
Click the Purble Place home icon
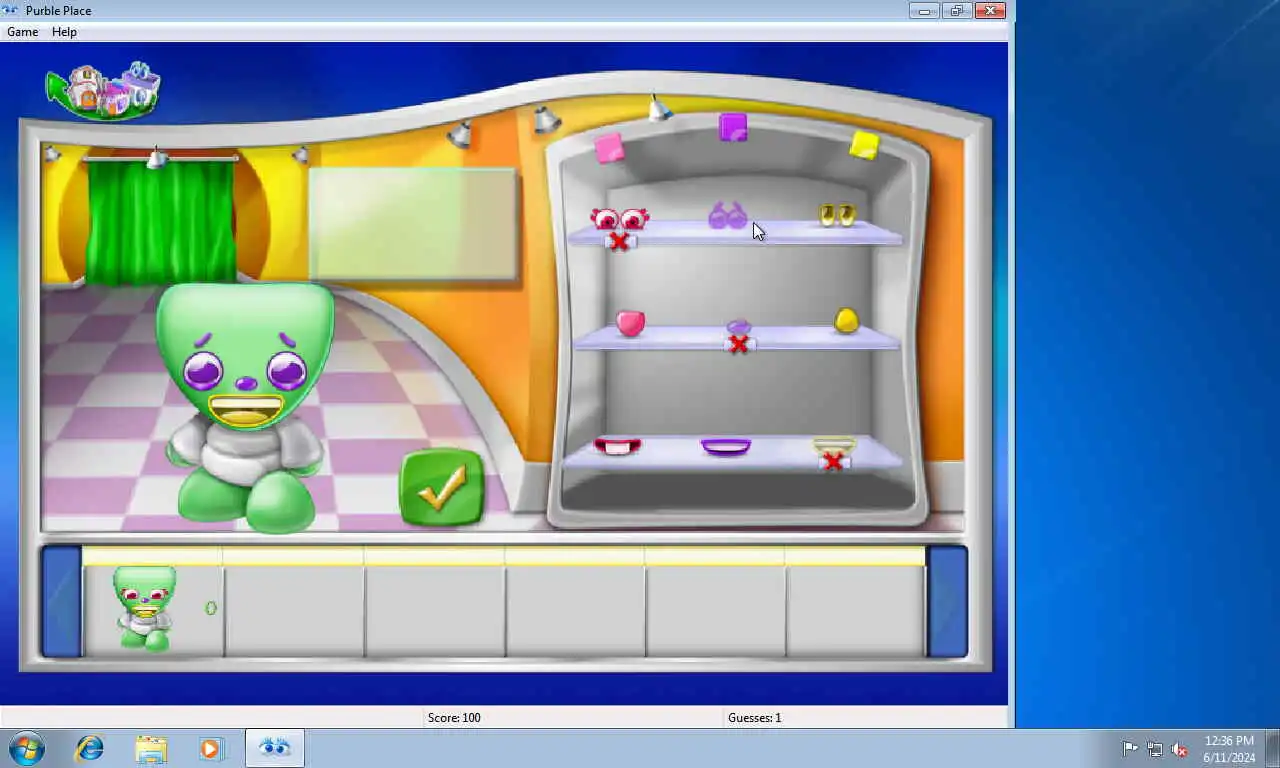coord(103,90)
